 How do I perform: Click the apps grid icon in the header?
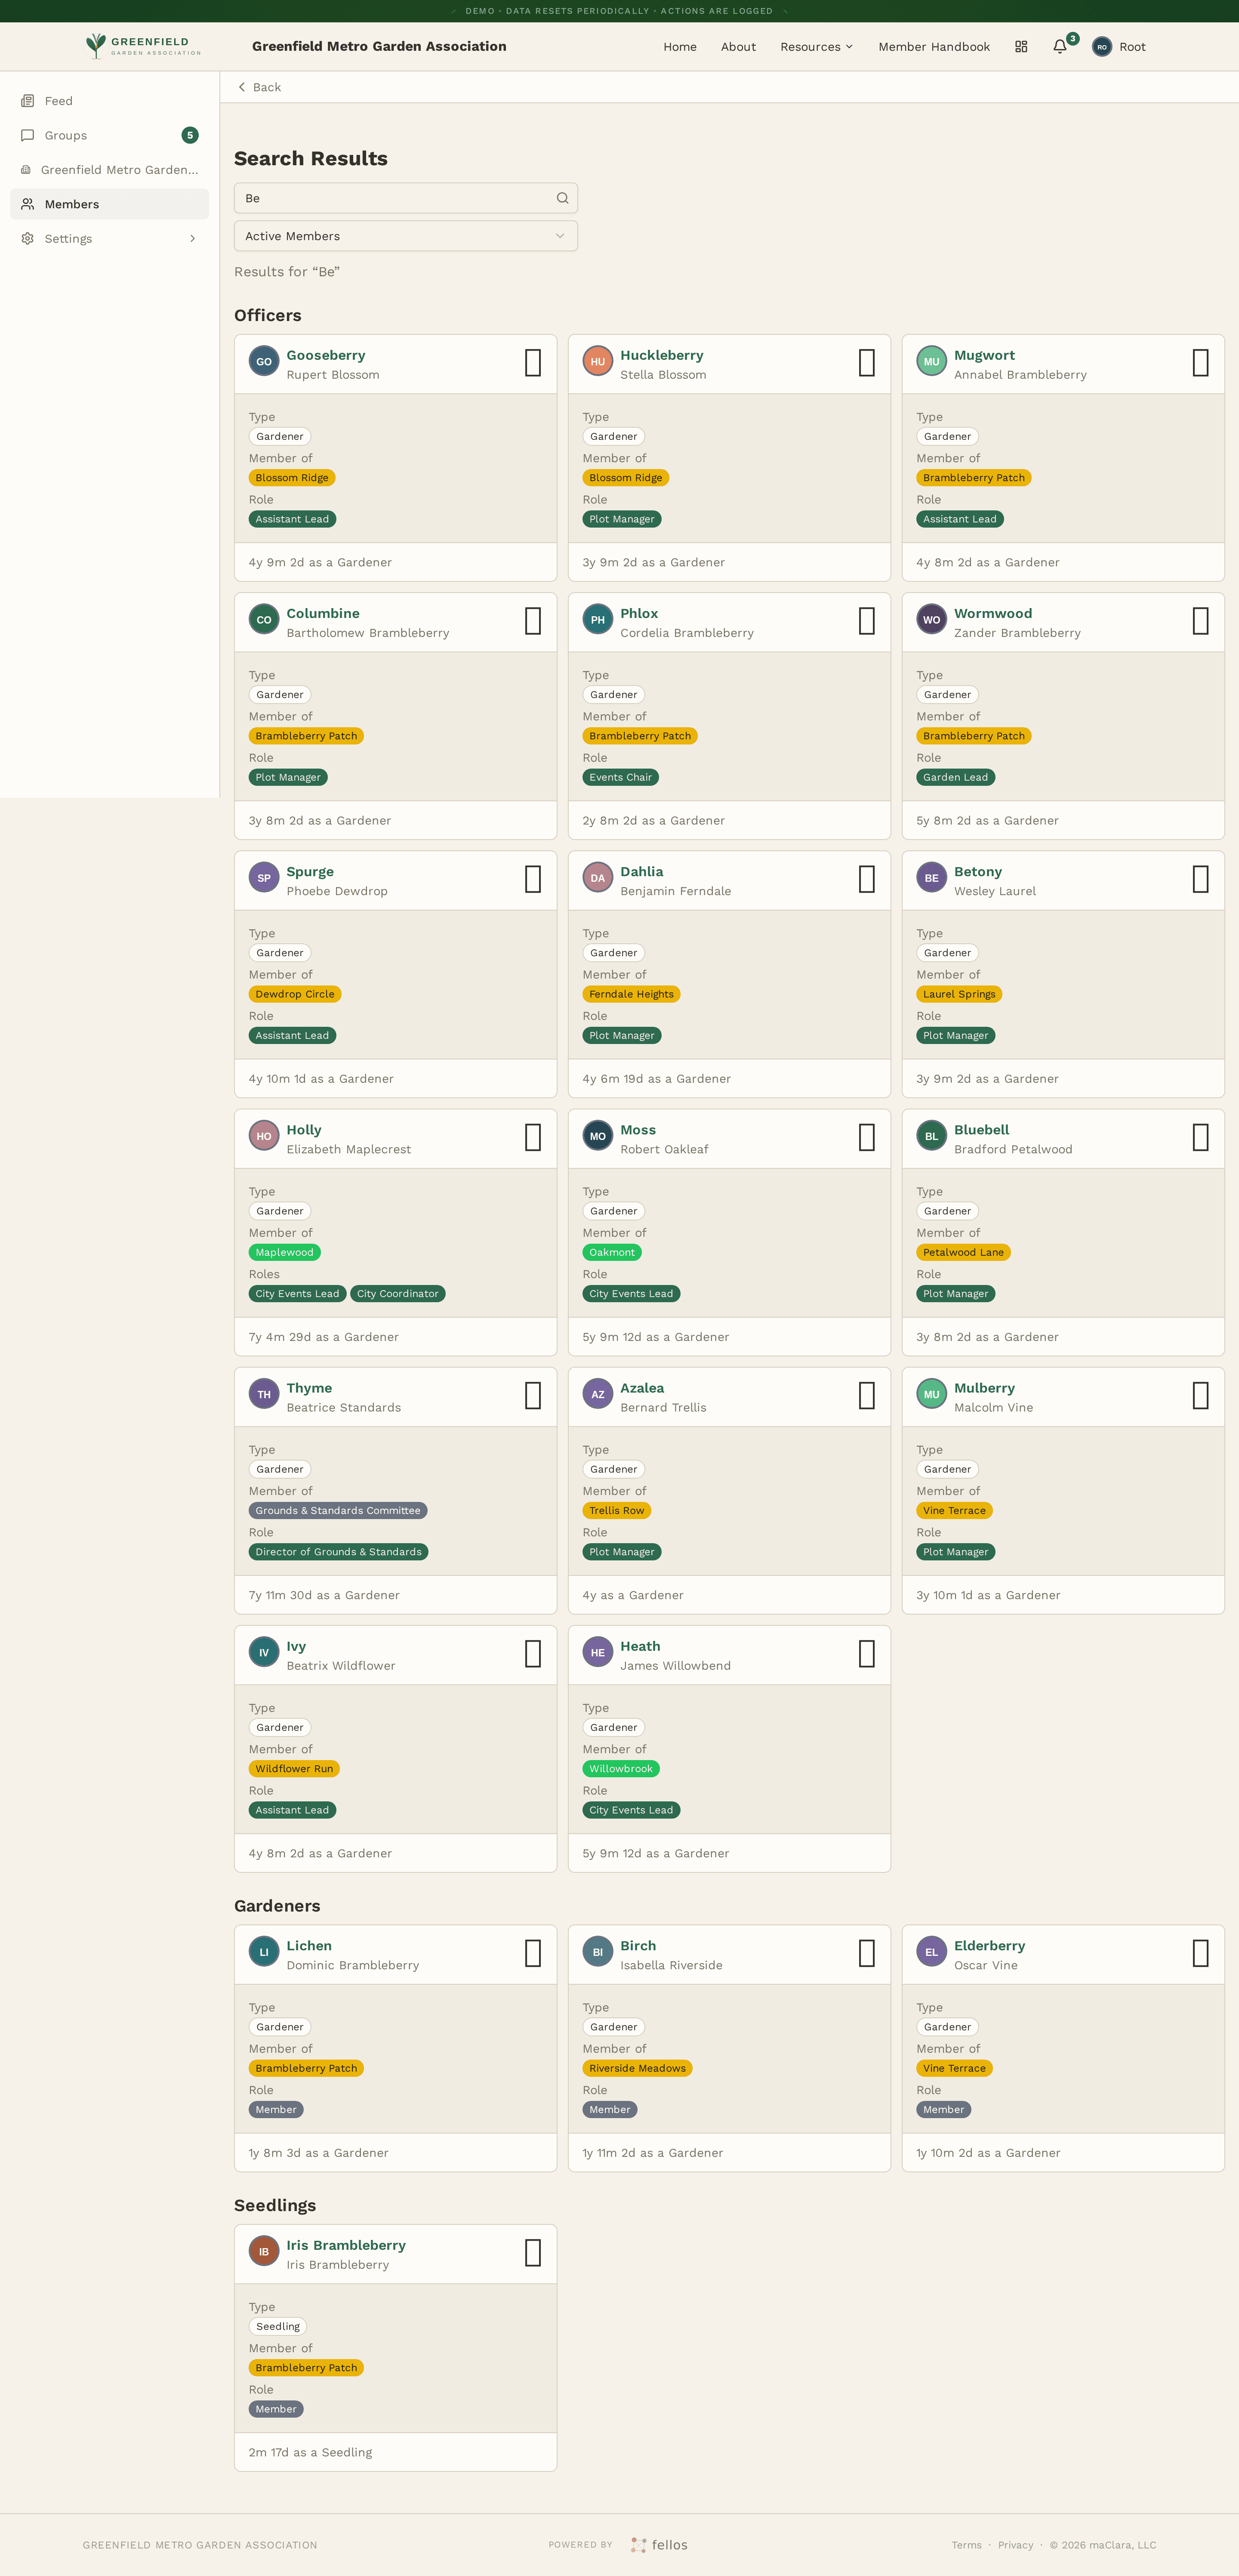1020,46
